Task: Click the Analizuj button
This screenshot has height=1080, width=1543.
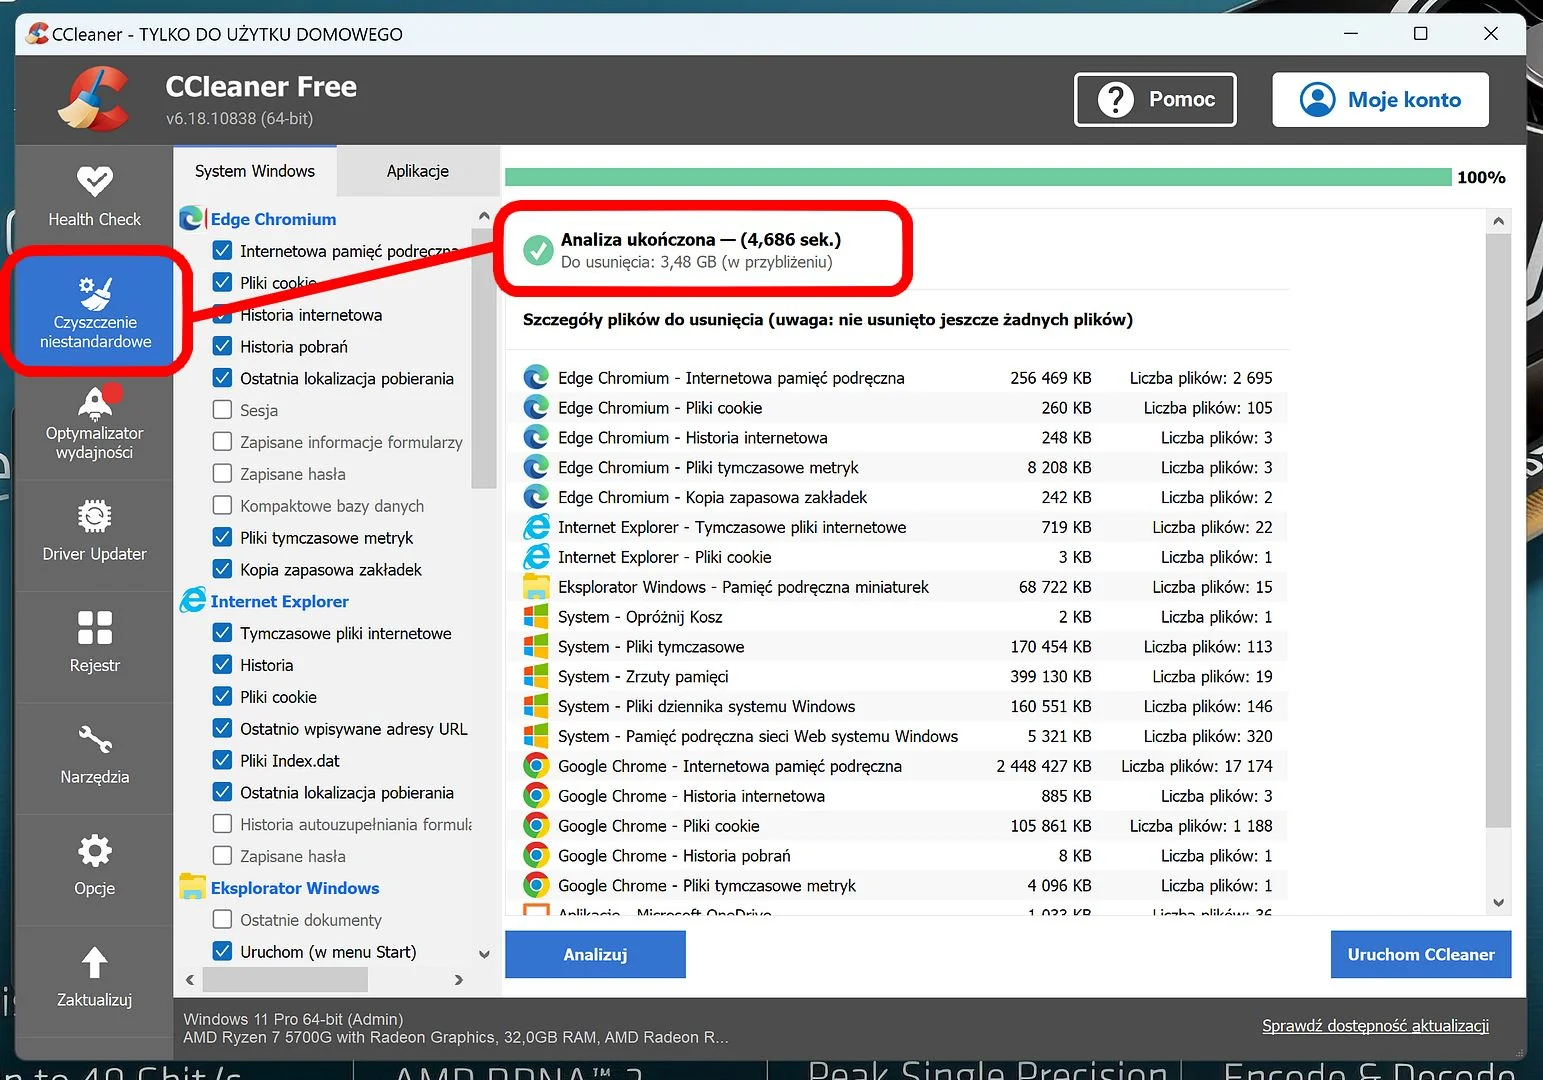Action: pos(595,954)
